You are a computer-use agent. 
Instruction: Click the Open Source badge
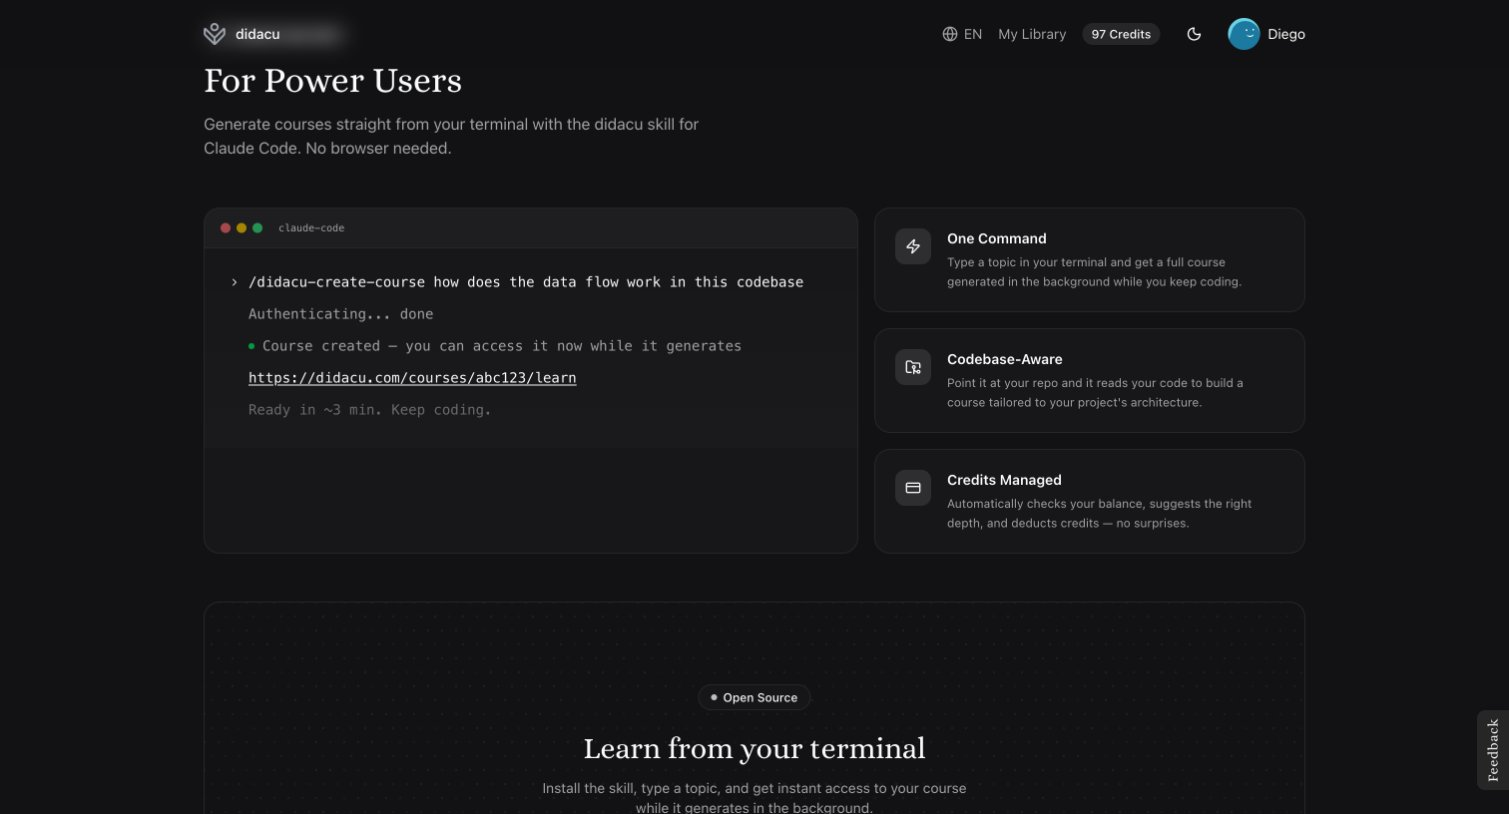coord(754,697)
